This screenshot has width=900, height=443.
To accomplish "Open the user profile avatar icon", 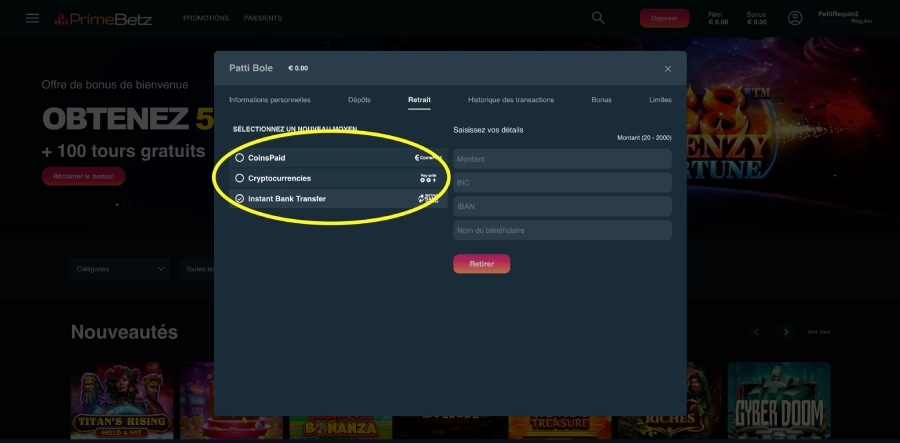I will point(795,18).
